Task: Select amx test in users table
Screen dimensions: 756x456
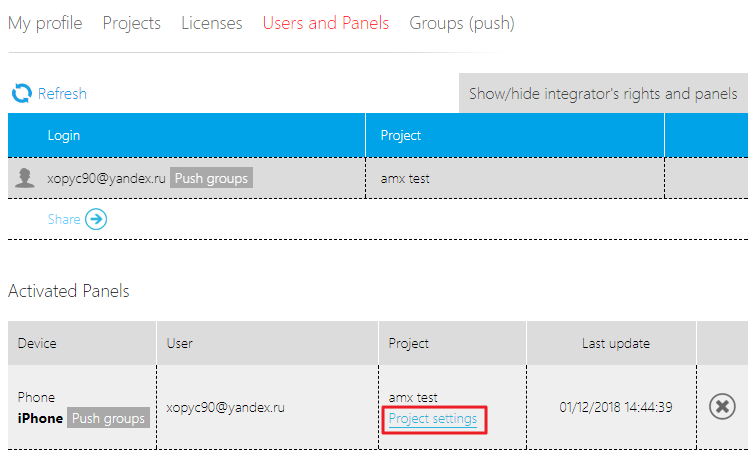Action: (x=405, y=179)
